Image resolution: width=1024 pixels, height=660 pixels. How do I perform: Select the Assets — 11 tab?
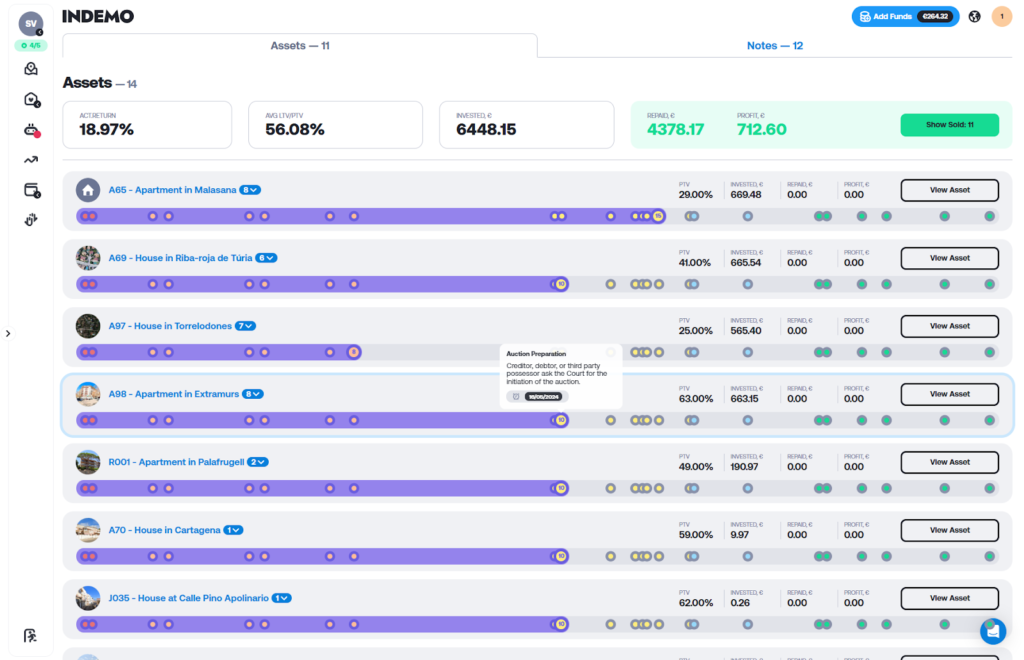coord(300,46)
